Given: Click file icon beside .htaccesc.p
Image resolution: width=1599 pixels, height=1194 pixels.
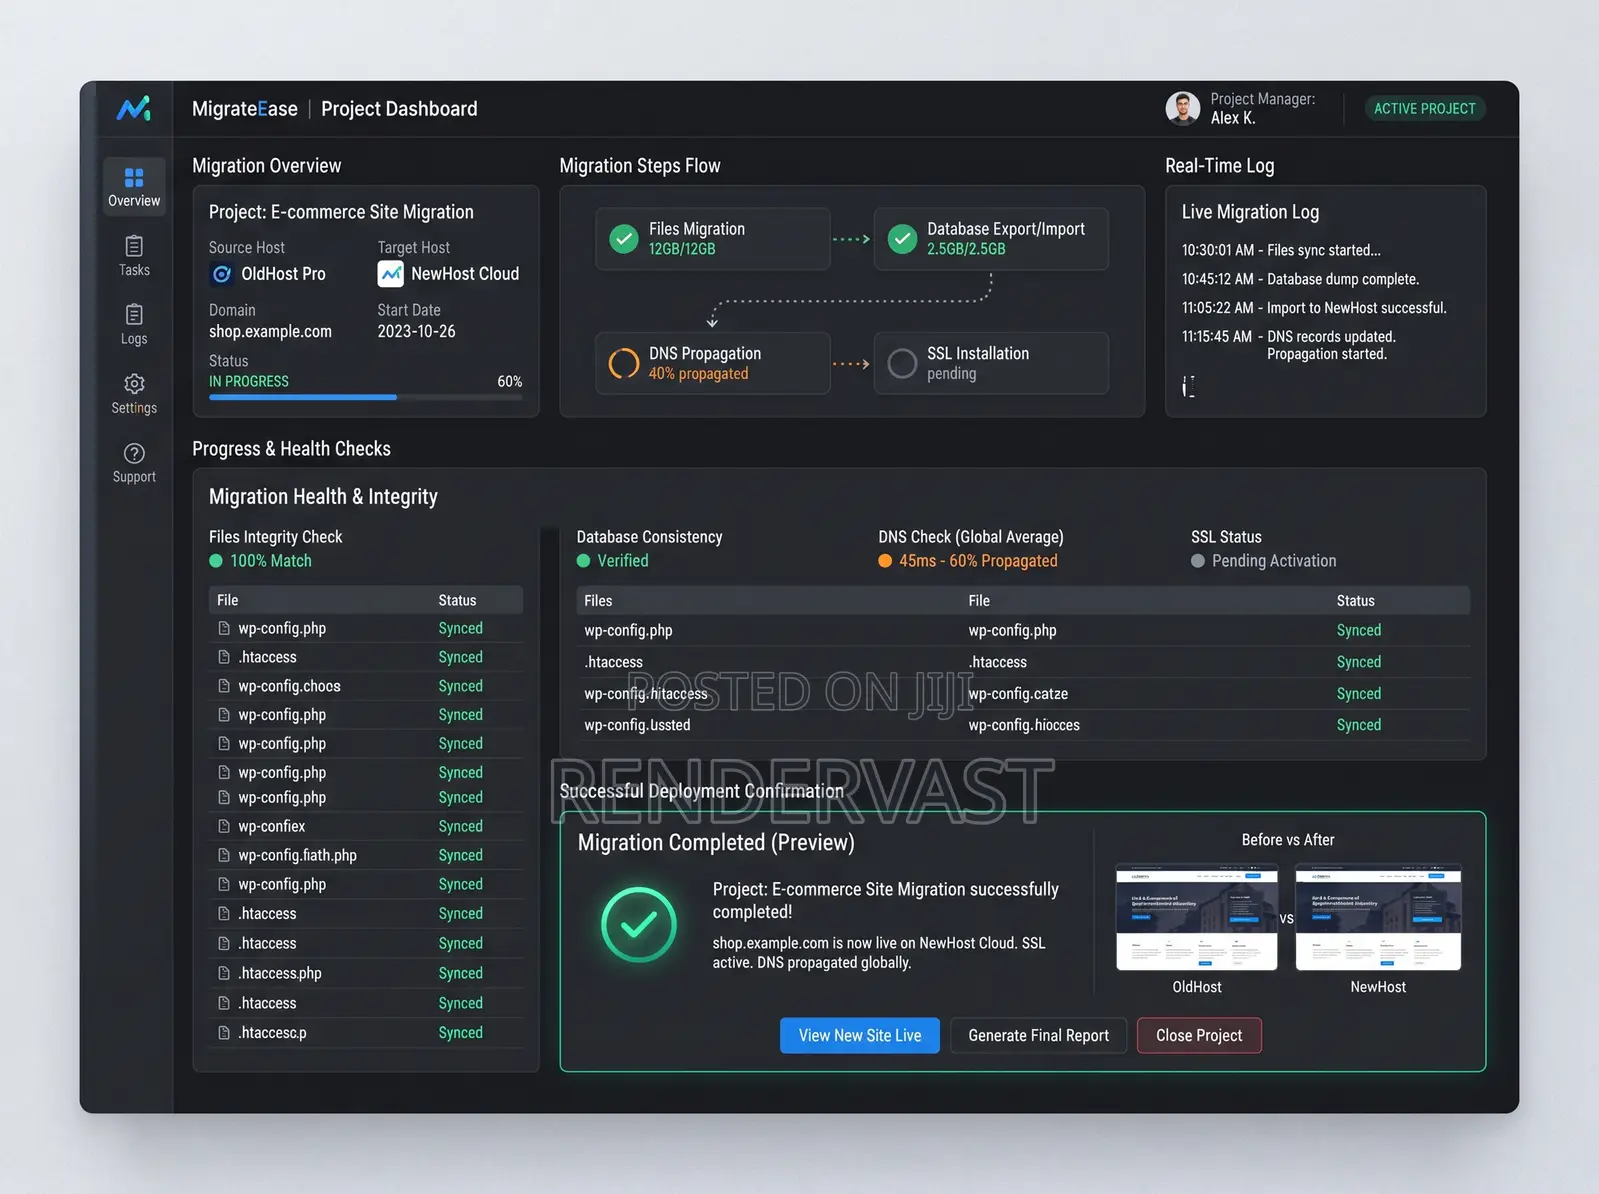Looking at the screenshot, I should [224, 1033].
